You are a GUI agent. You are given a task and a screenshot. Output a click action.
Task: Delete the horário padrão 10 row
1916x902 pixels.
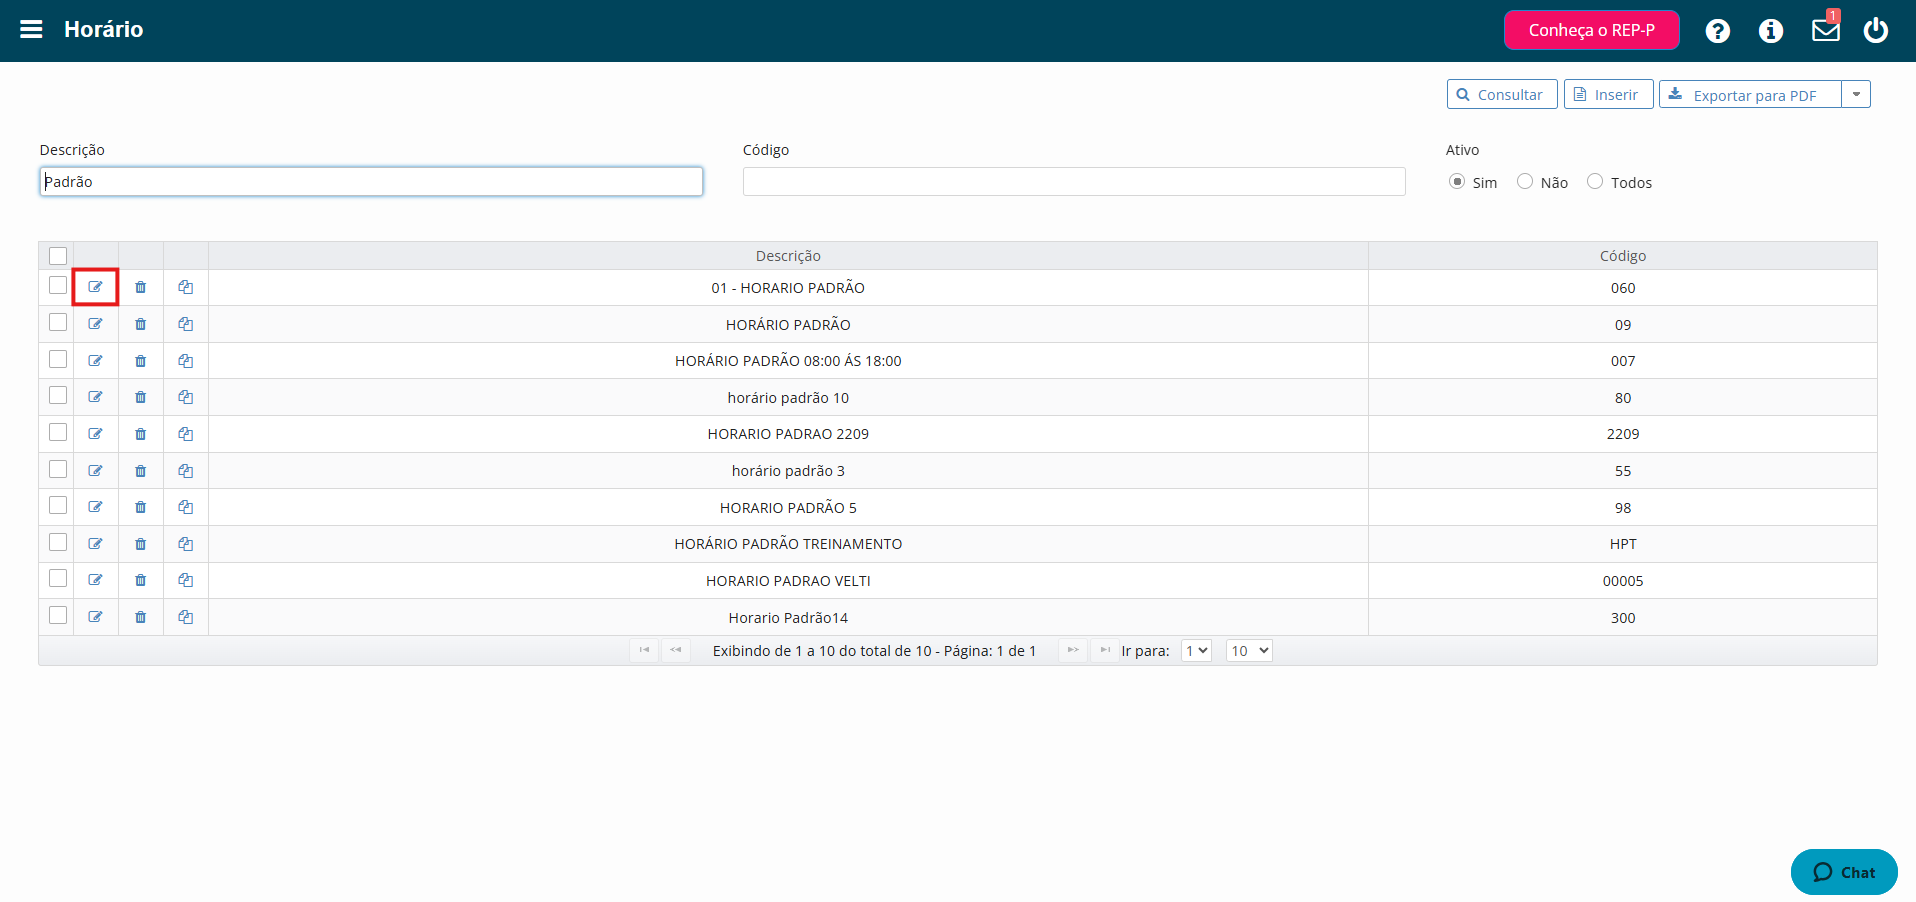pos(141,397)
